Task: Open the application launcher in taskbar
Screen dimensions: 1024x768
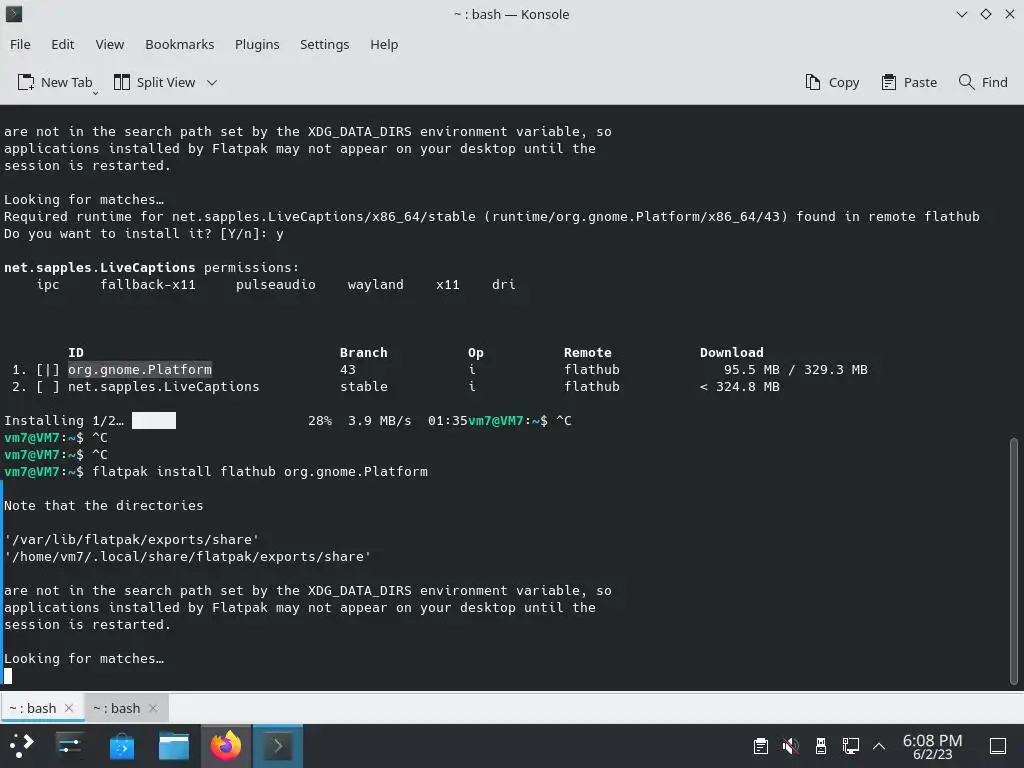Action: pyautogui.click(x=21, y=745)
